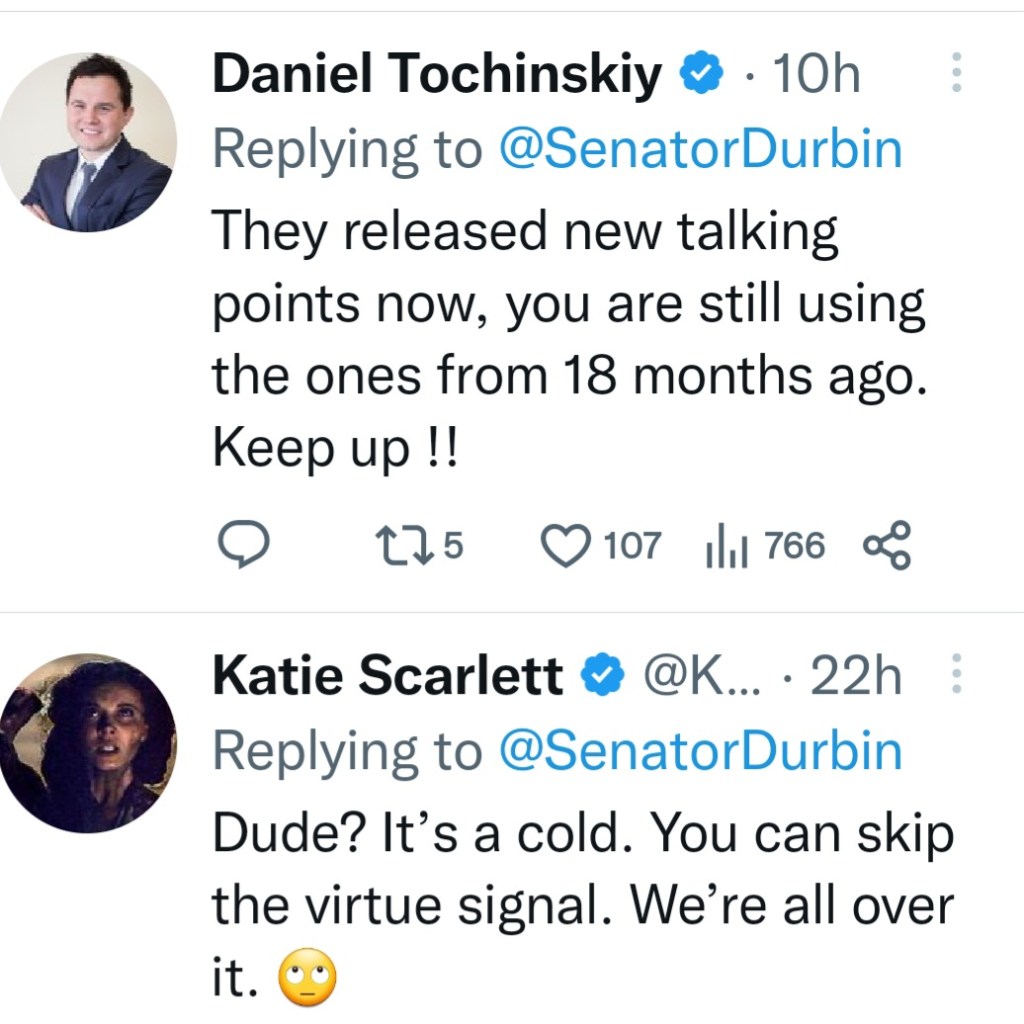This screenshot has height=1024, width=1024.
Task: Open @SenatorDurbin link in Daniel's reply
Action: click(699, 150)
